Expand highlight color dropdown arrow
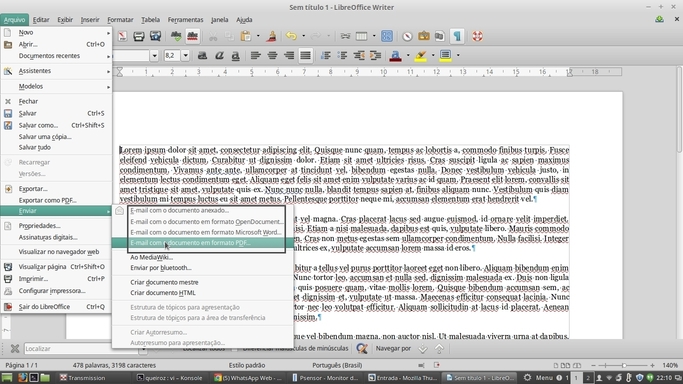The height and width of the screenshot is (384, 683). tap(433, 55)
